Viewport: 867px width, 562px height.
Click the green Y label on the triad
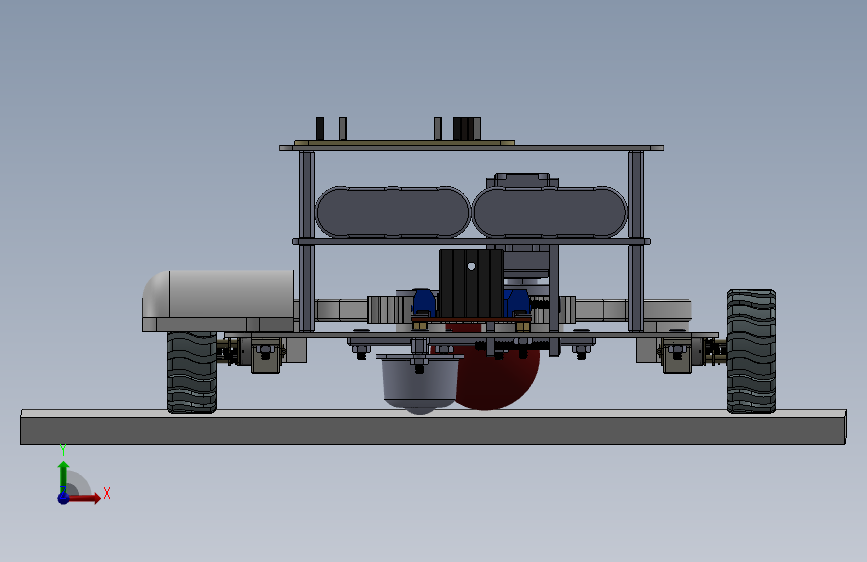click(x=63, y=450)
